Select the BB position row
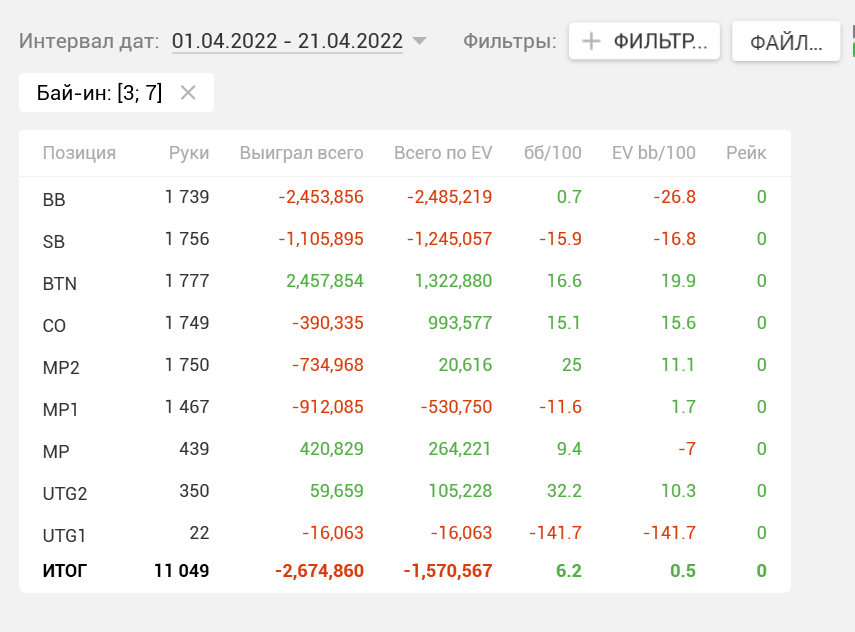 405,197
